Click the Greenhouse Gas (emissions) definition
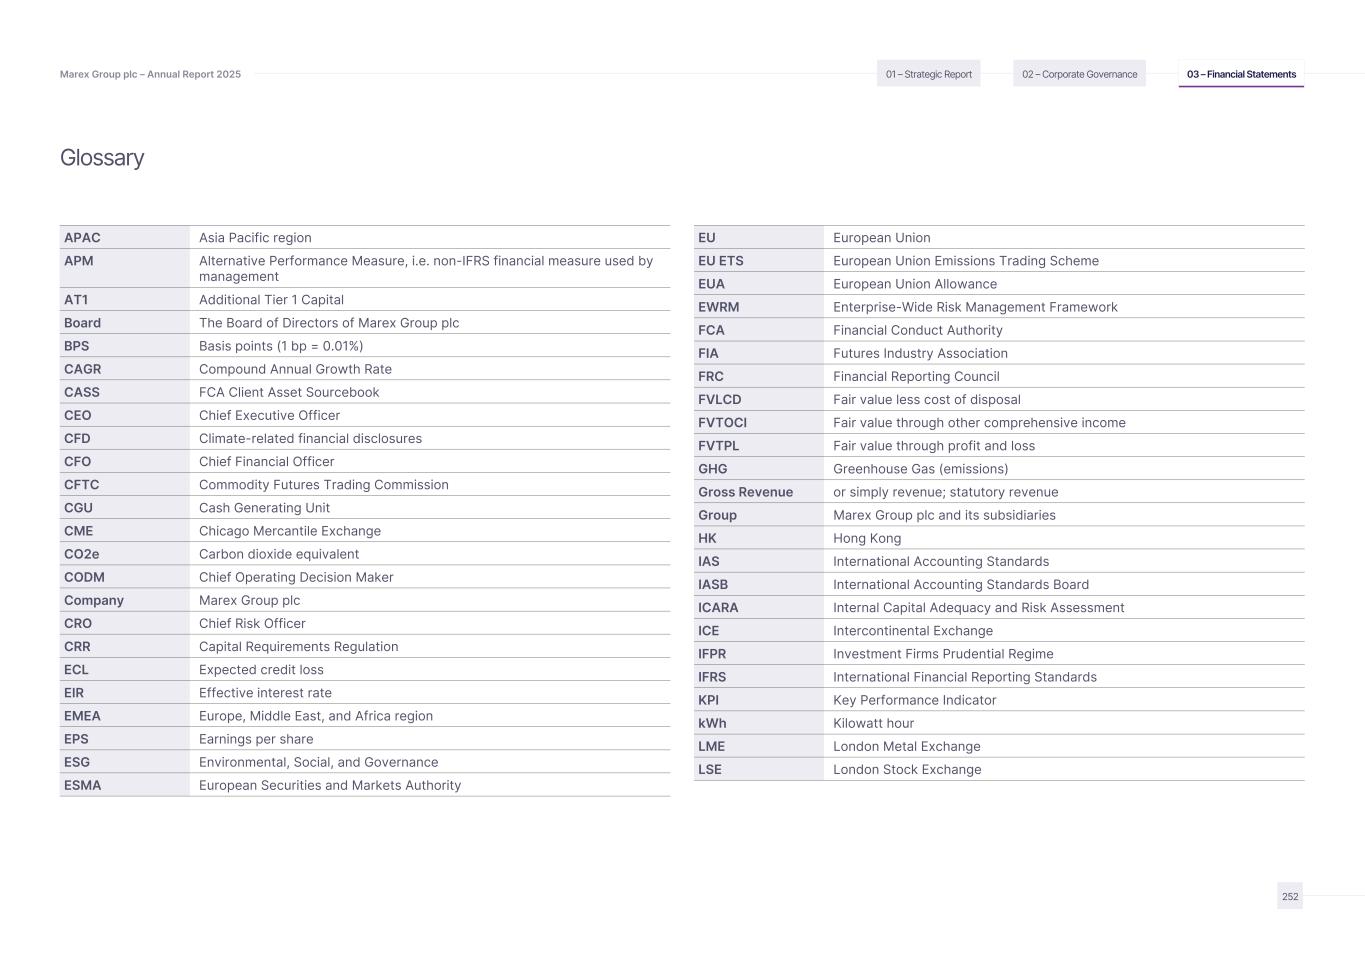This screenshot has height=966, width=1365. pyautogui.click(x=920, y=469)
